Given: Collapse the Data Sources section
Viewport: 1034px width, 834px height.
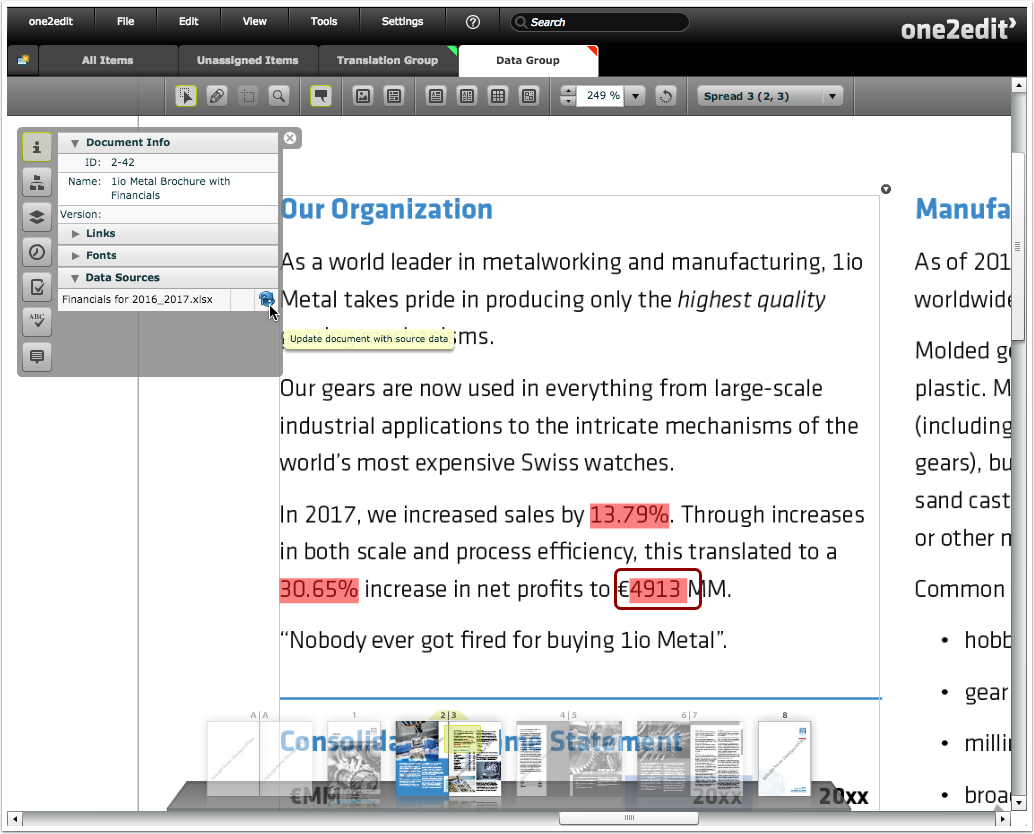Looking at the screenshot, I should tap(75, 278).
